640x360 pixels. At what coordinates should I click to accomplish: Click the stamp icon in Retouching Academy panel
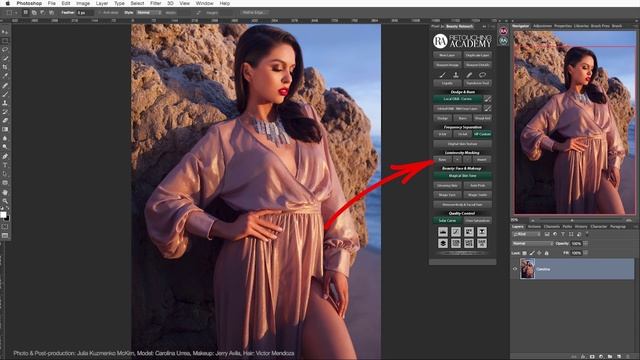tap(456, 75)
